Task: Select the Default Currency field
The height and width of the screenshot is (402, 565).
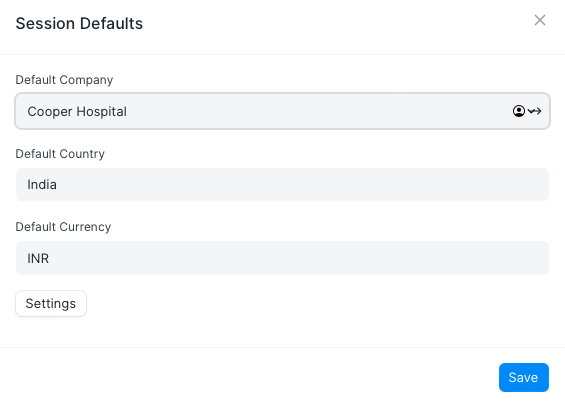Action: click(282, 258)
